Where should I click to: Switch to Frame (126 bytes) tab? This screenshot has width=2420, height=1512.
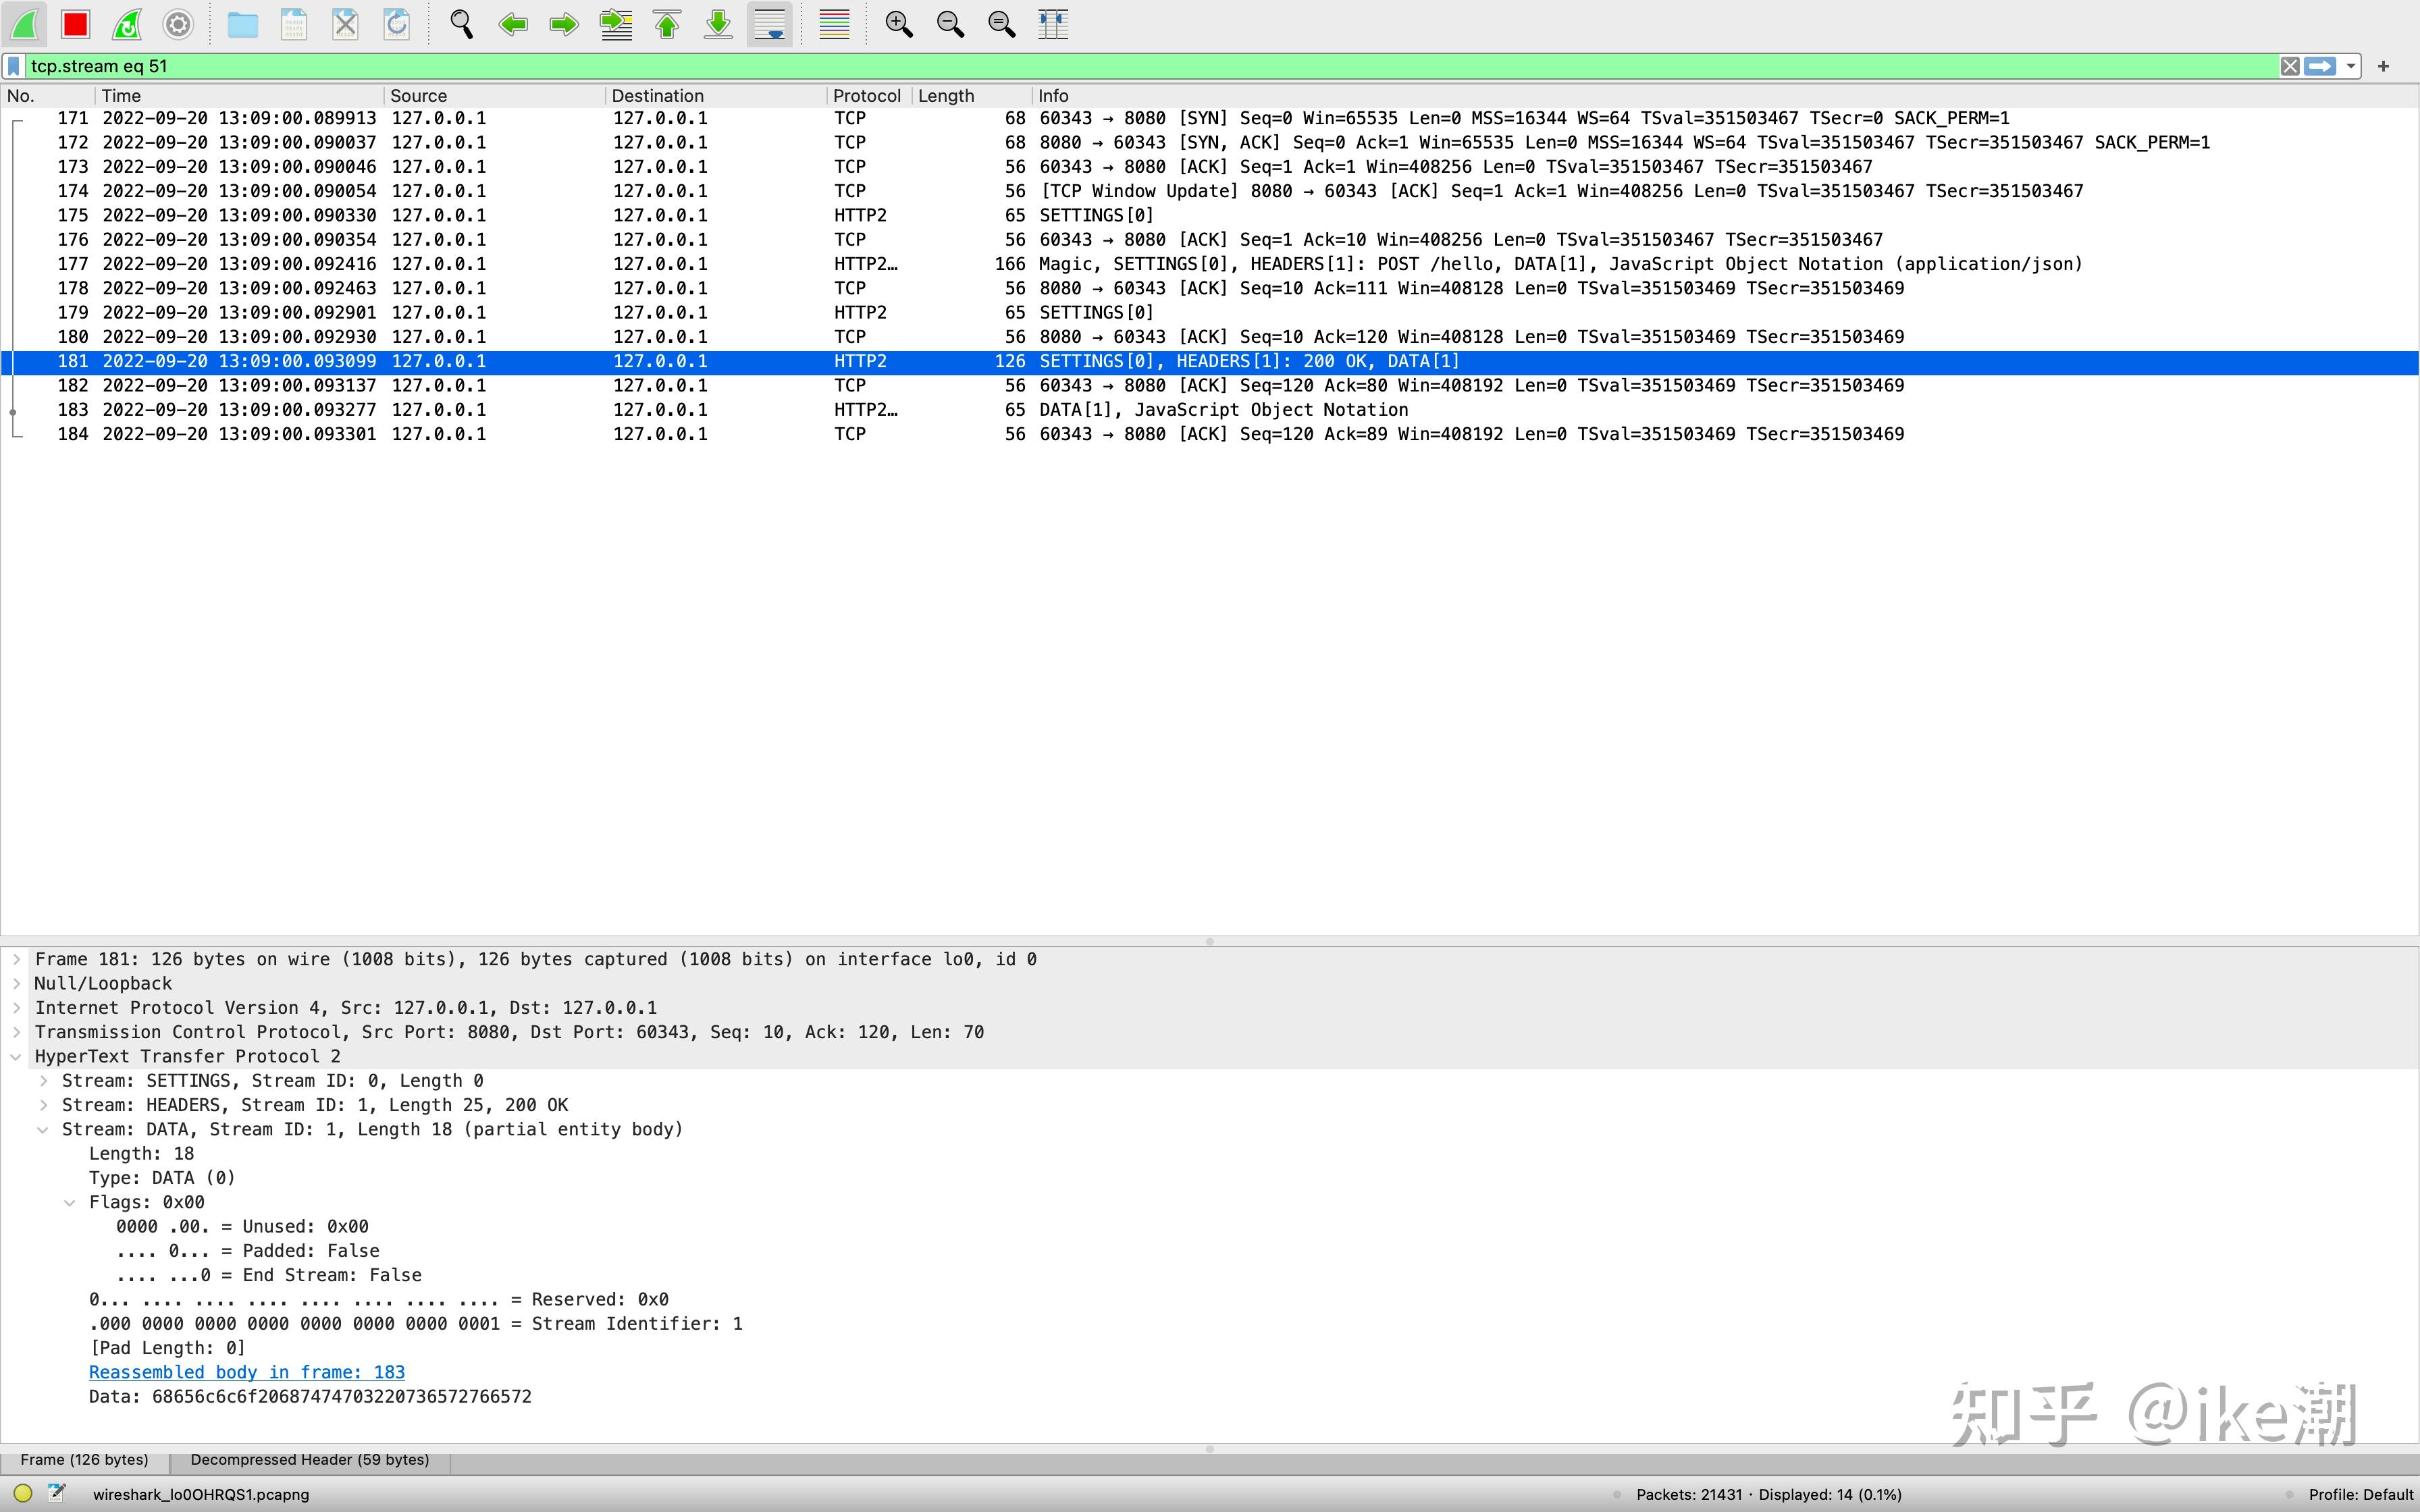click(x=84, y=1460)
